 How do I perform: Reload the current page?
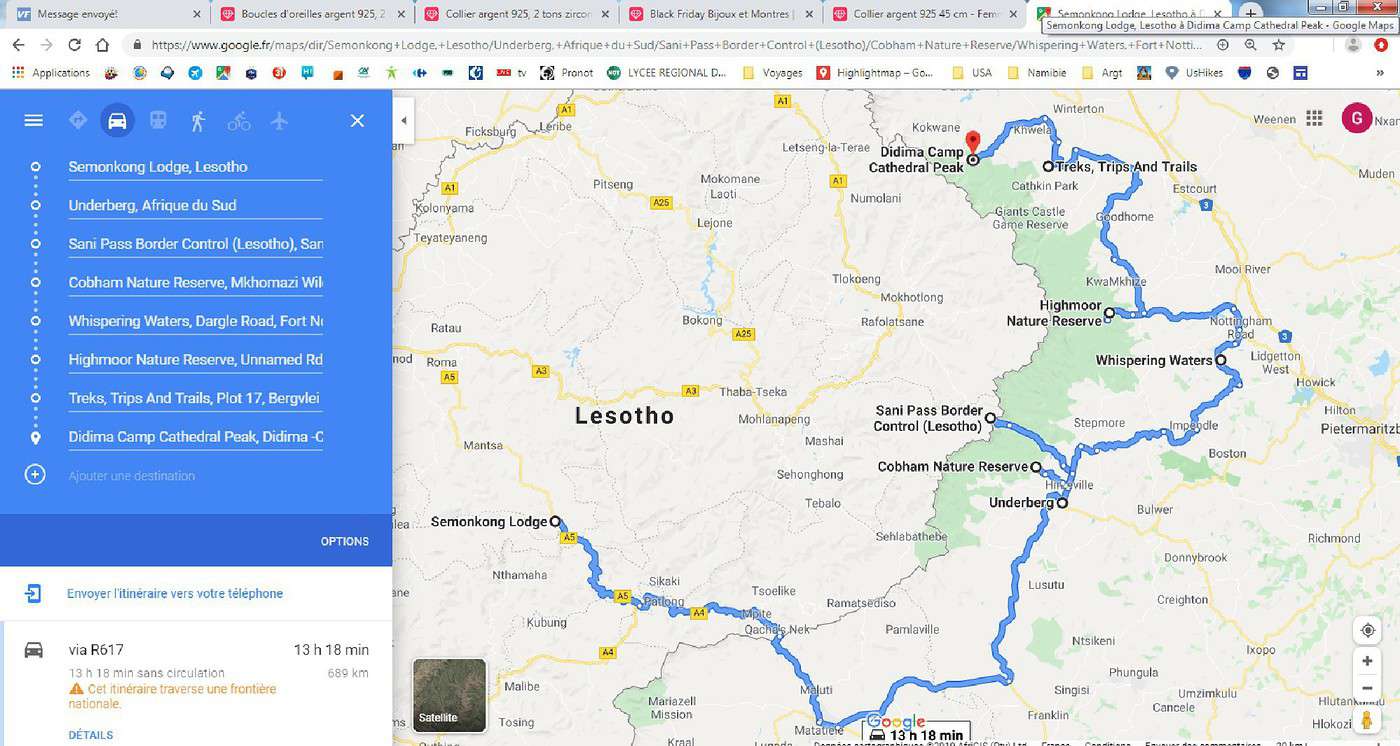click(74, 45)
